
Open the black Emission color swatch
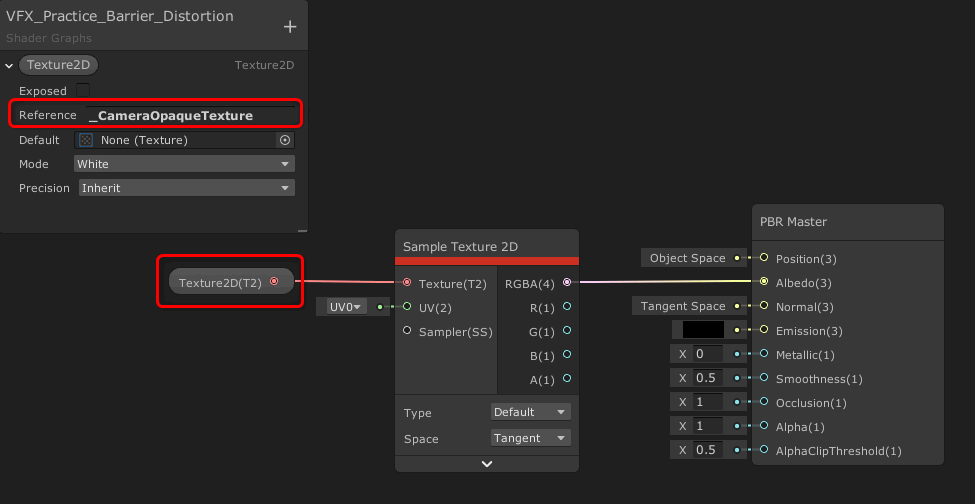point(703,330)
